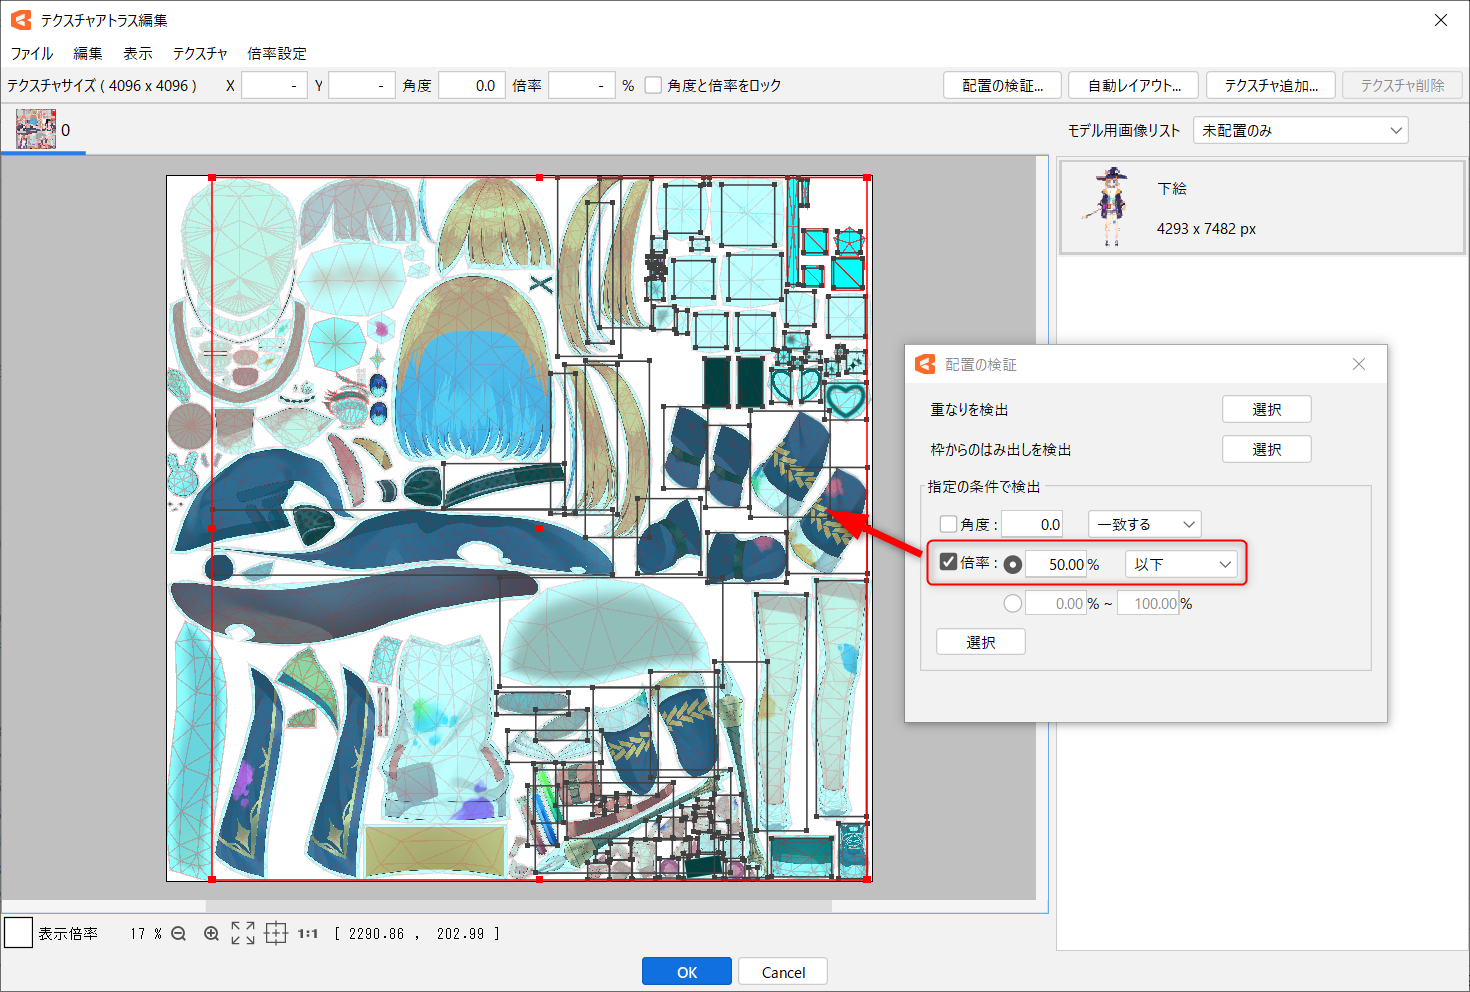Open the 未配置のみ model image list dropdown
The height and width of the screenshot is (992, 1470).
(x=1300, y=129)
